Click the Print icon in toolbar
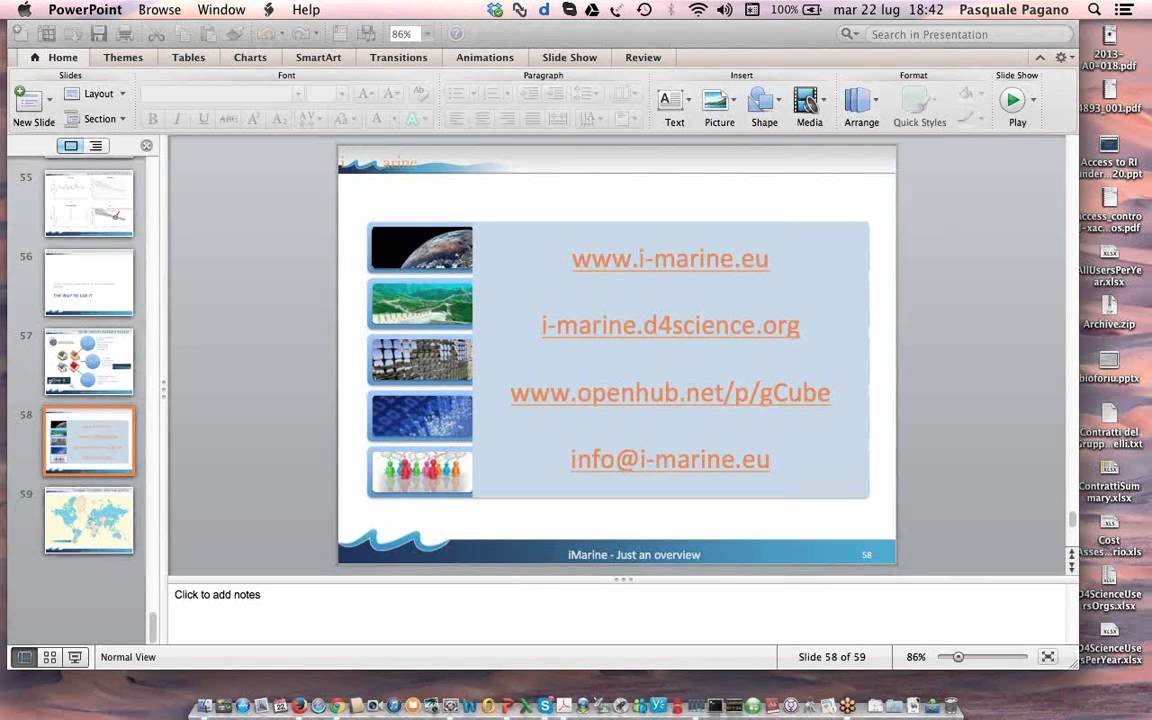Screen dimensions: 1152x720 pos(125,34)
